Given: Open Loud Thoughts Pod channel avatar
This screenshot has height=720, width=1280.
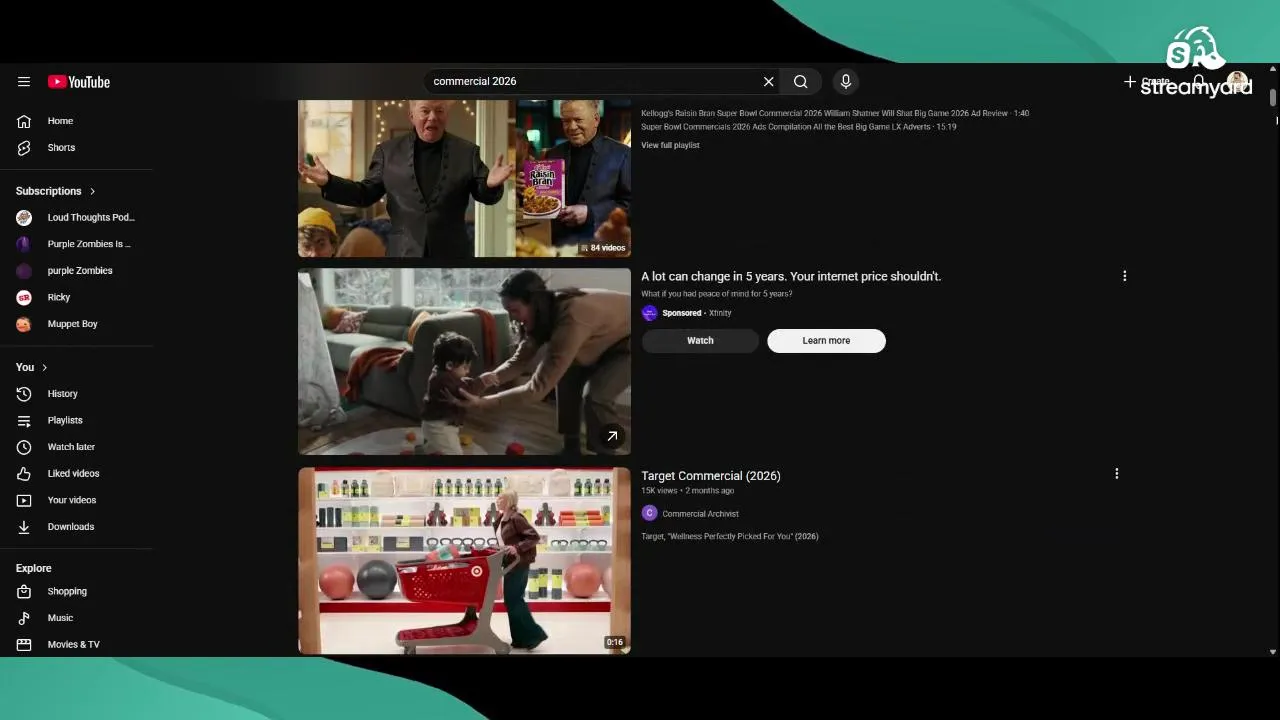Looking at the screenshot, I should pyautogui.click(x=24, y=218).
